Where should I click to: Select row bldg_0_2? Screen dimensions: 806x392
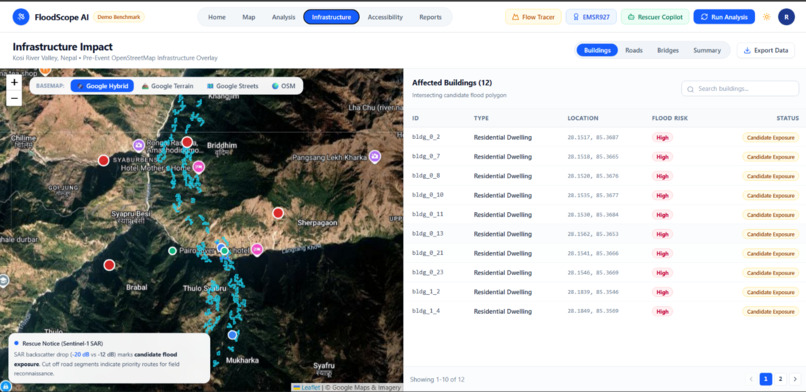point(604,137)
